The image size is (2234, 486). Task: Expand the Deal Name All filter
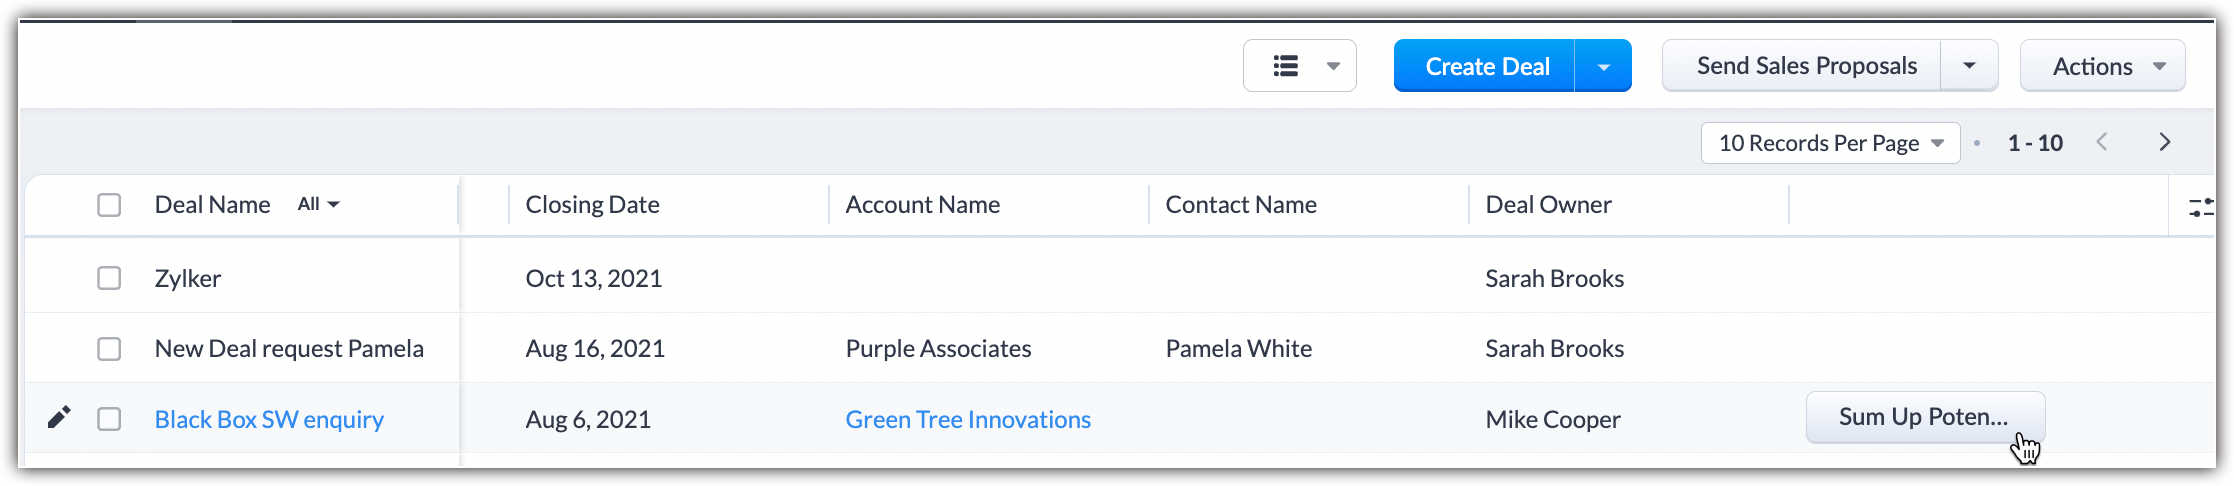point(318,204)
